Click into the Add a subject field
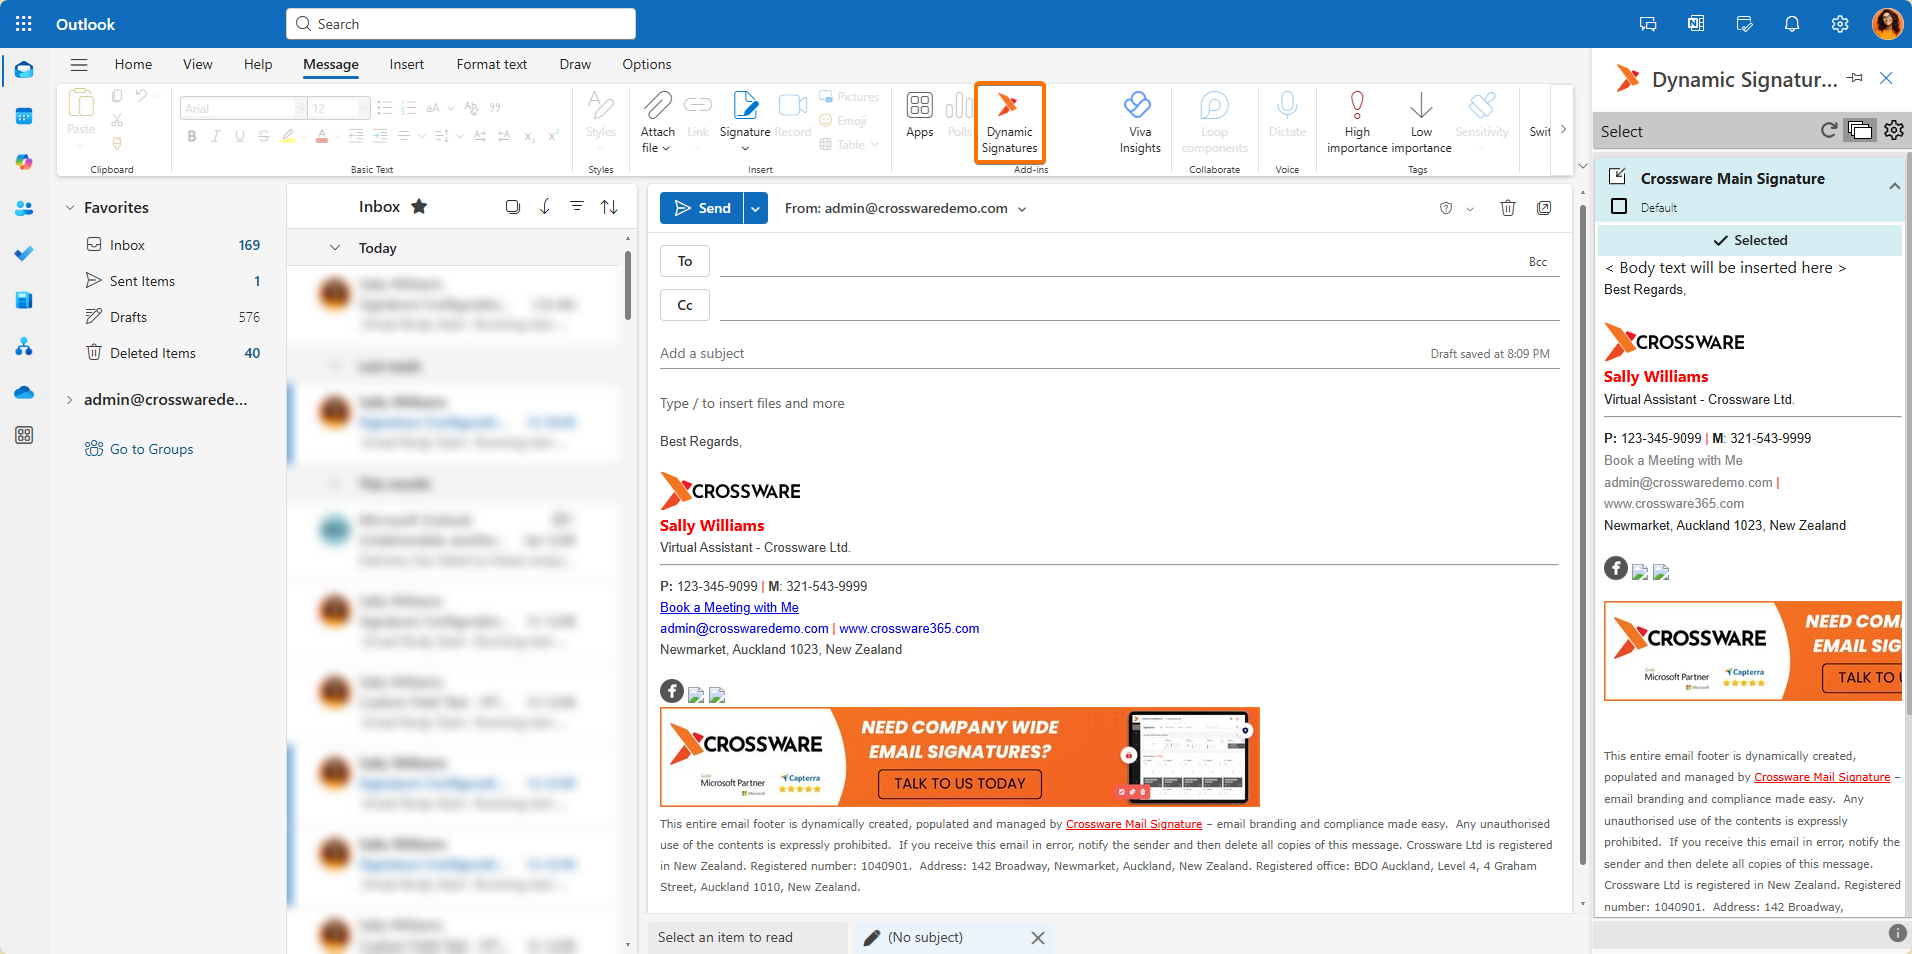 click(1000, 353)
